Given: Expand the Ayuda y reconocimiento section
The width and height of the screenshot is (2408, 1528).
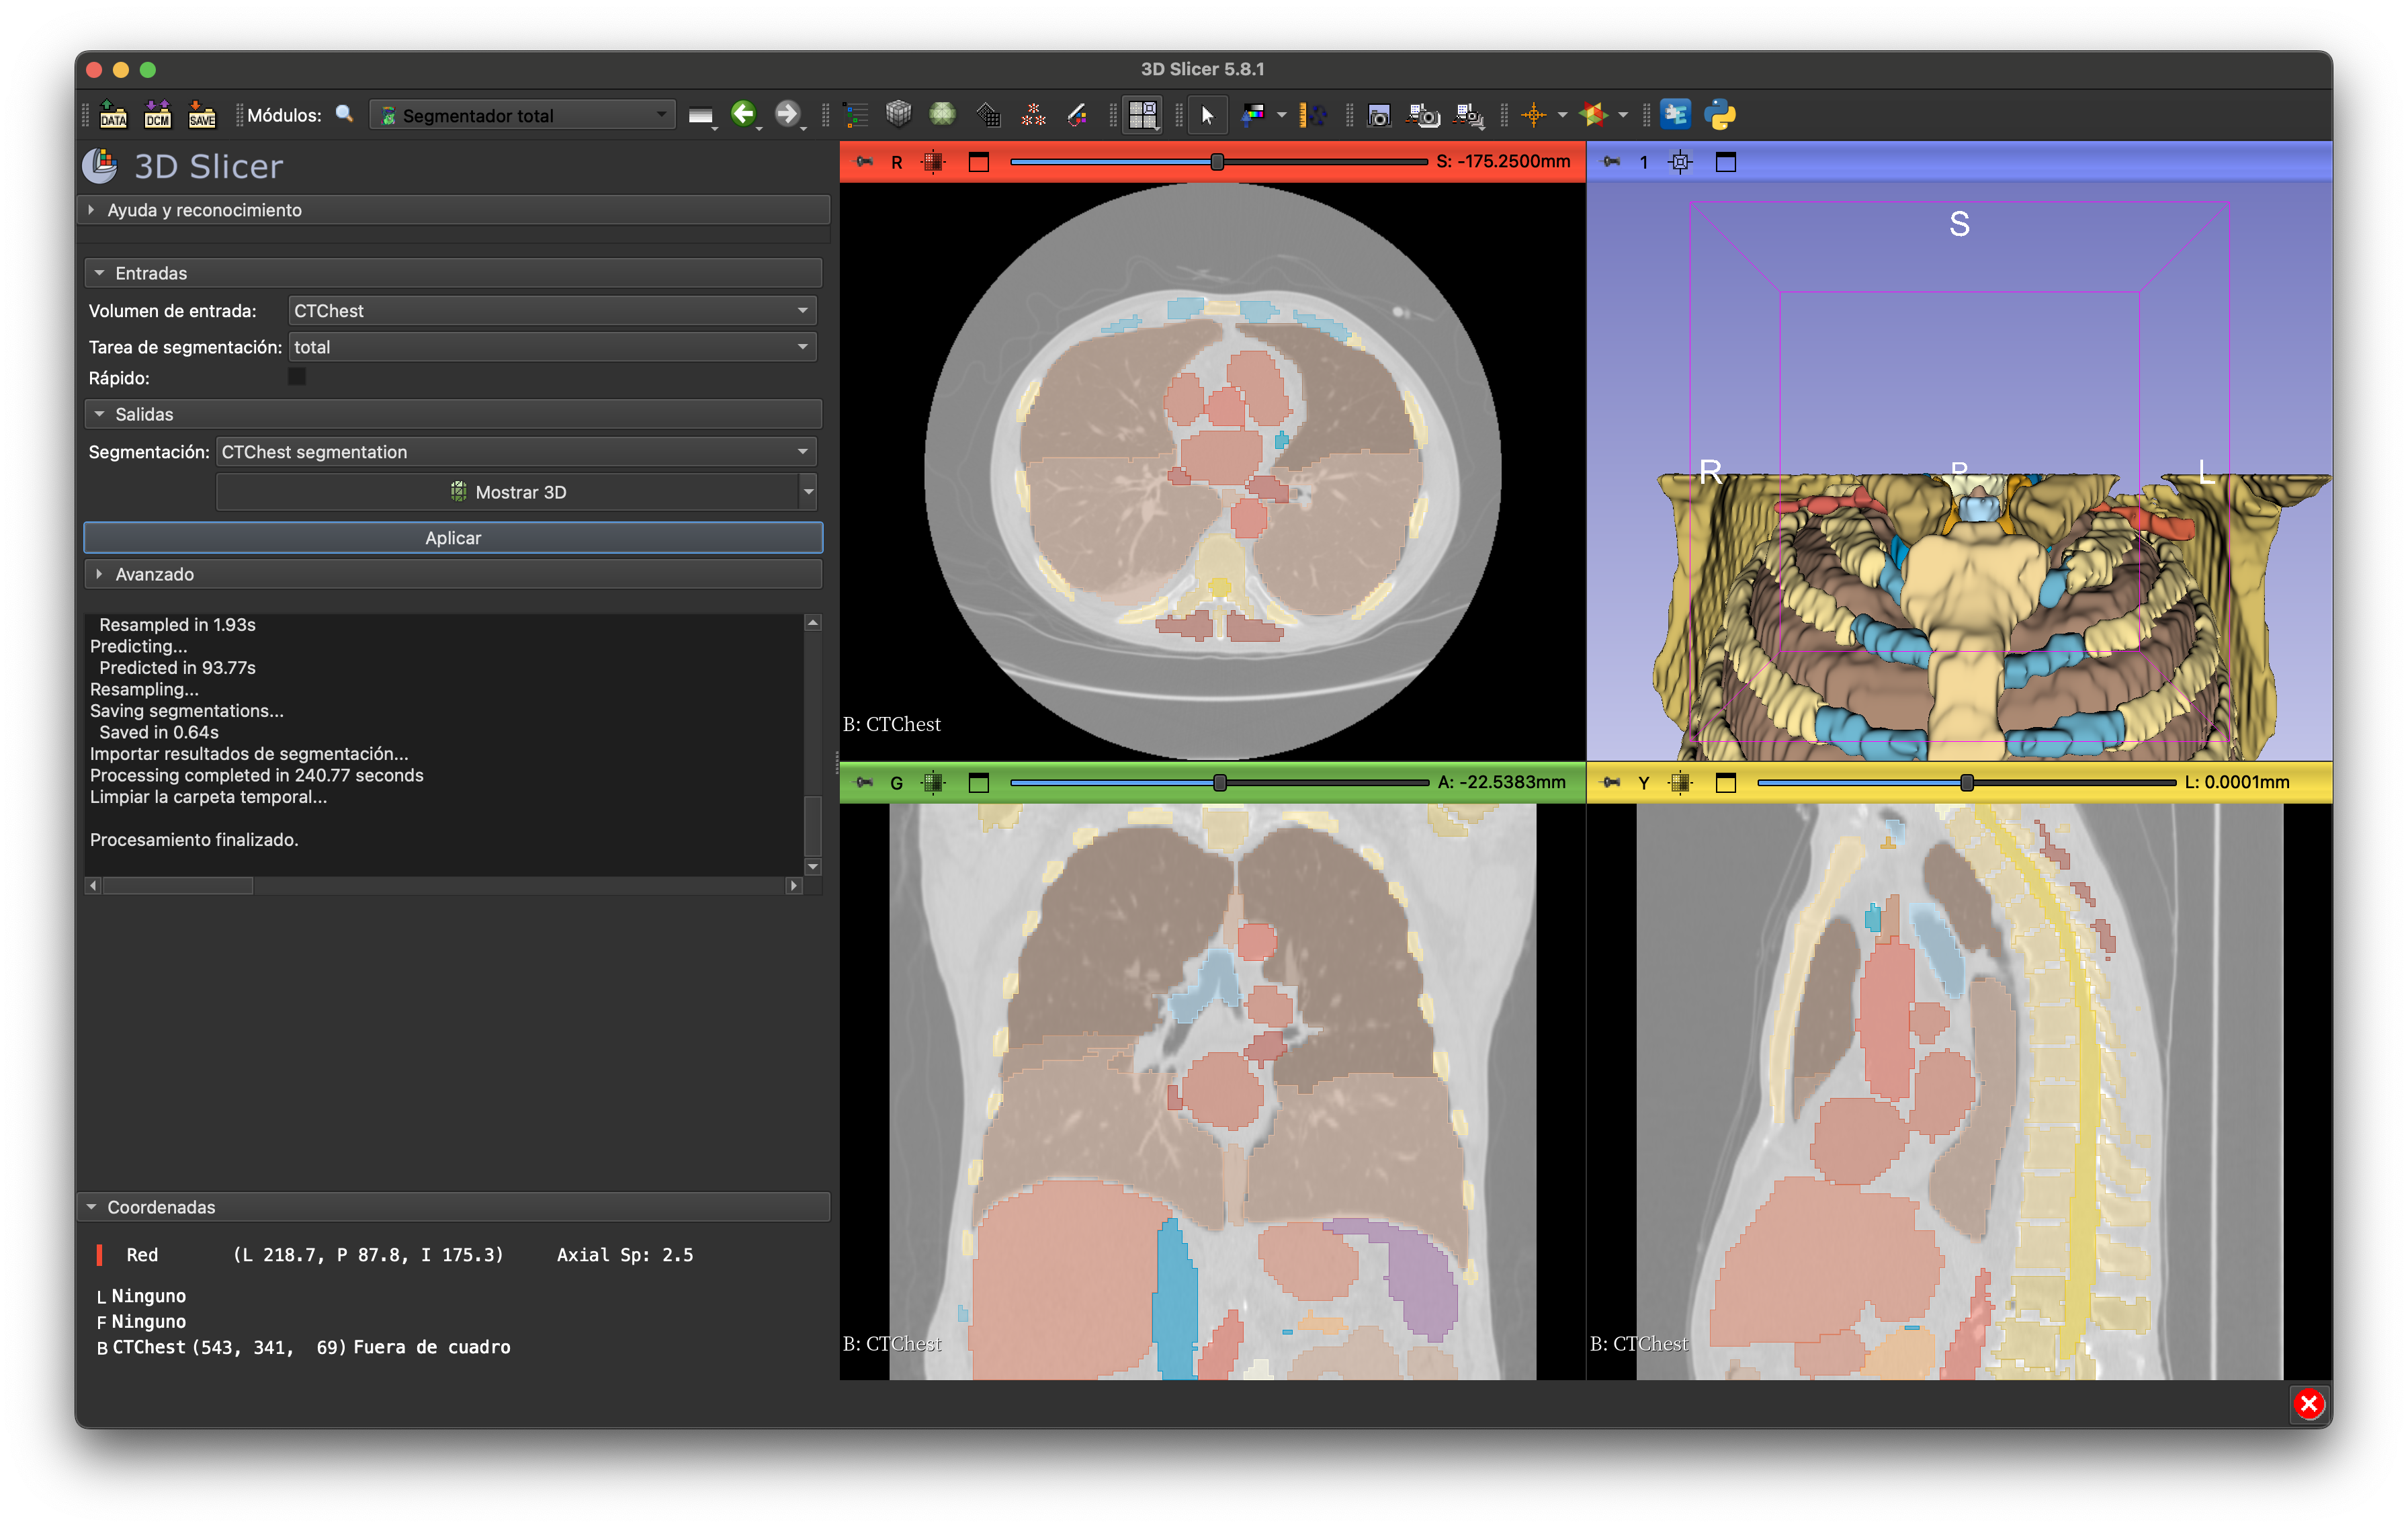Looking at the screenshot, I should 204,210.
